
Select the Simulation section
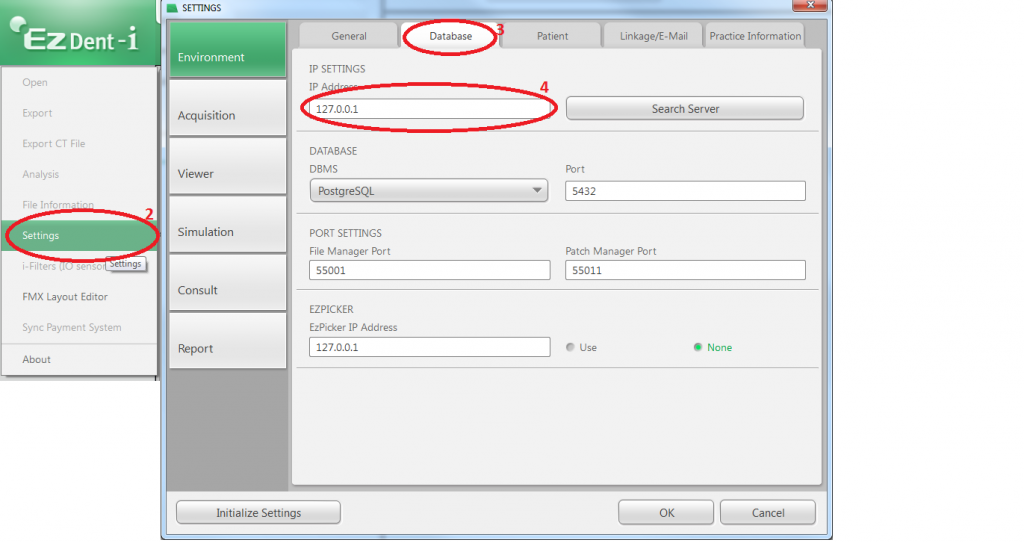coord(228,224)
